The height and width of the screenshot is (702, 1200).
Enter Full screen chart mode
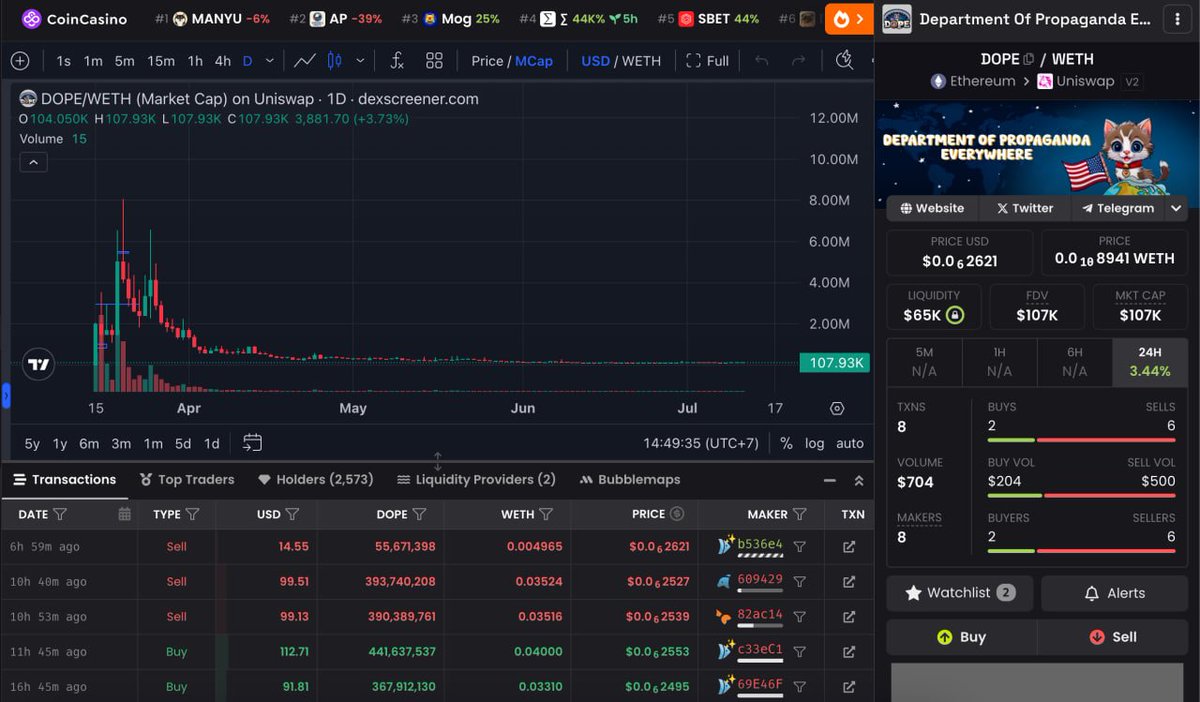click(707, 61)
